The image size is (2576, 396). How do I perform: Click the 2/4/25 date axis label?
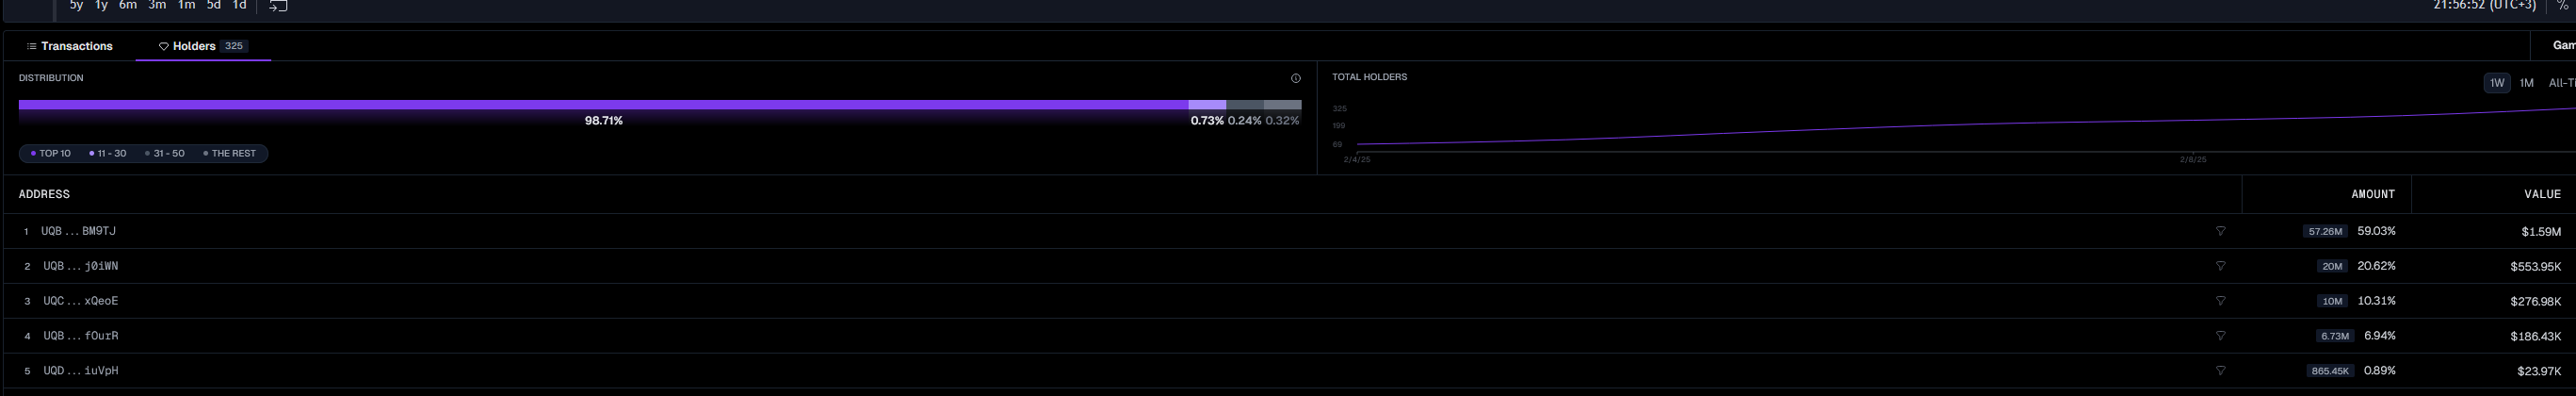tap(1357, 160)
